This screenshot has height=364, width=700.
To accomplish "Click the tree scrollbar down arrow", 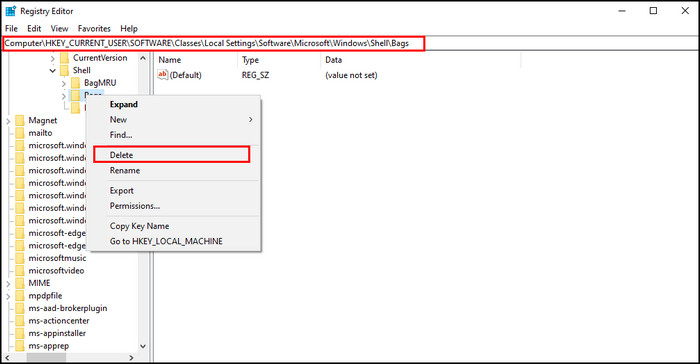I will [x=143, y=346].
